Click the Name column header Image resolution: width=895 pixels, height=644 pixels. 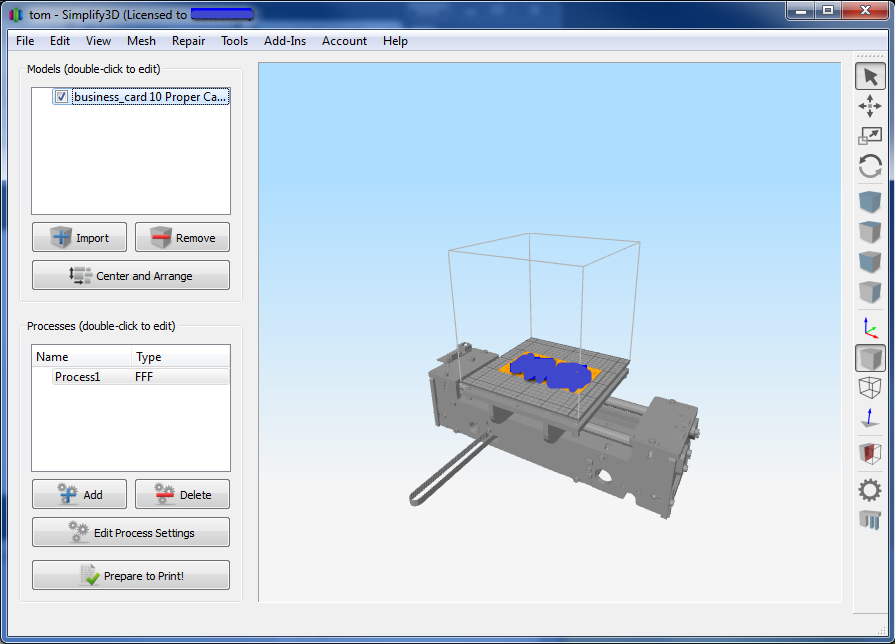pyautogui.click(x=82, y=357)
